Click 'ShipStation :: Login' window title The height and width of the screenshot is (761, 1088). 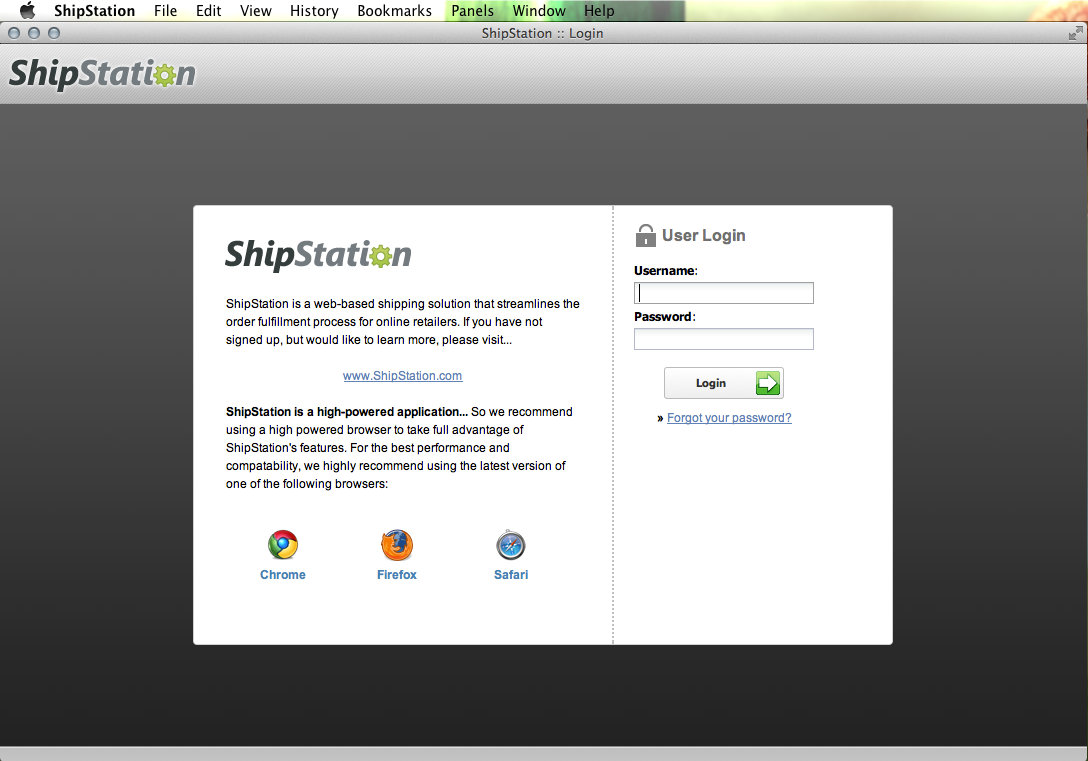pos(543,33)
